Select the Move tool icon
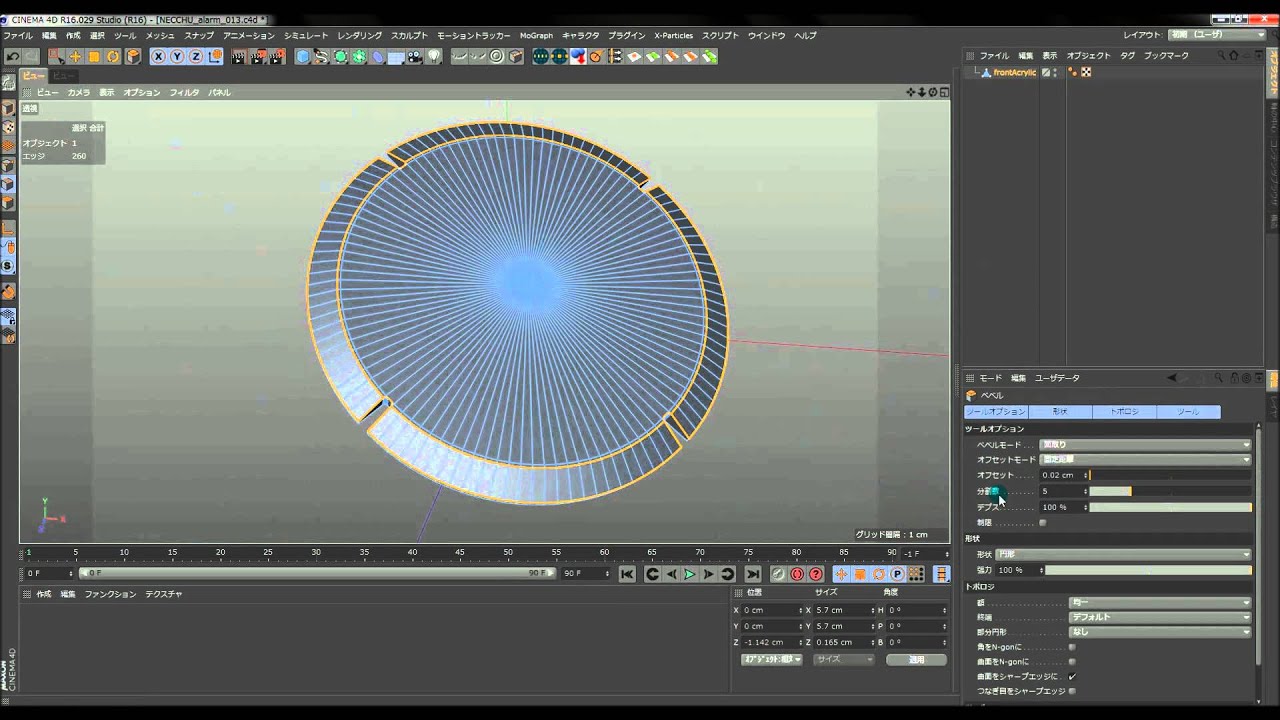Image resolution: width=1280 pixels, height=720 pixels. [75, 57]
